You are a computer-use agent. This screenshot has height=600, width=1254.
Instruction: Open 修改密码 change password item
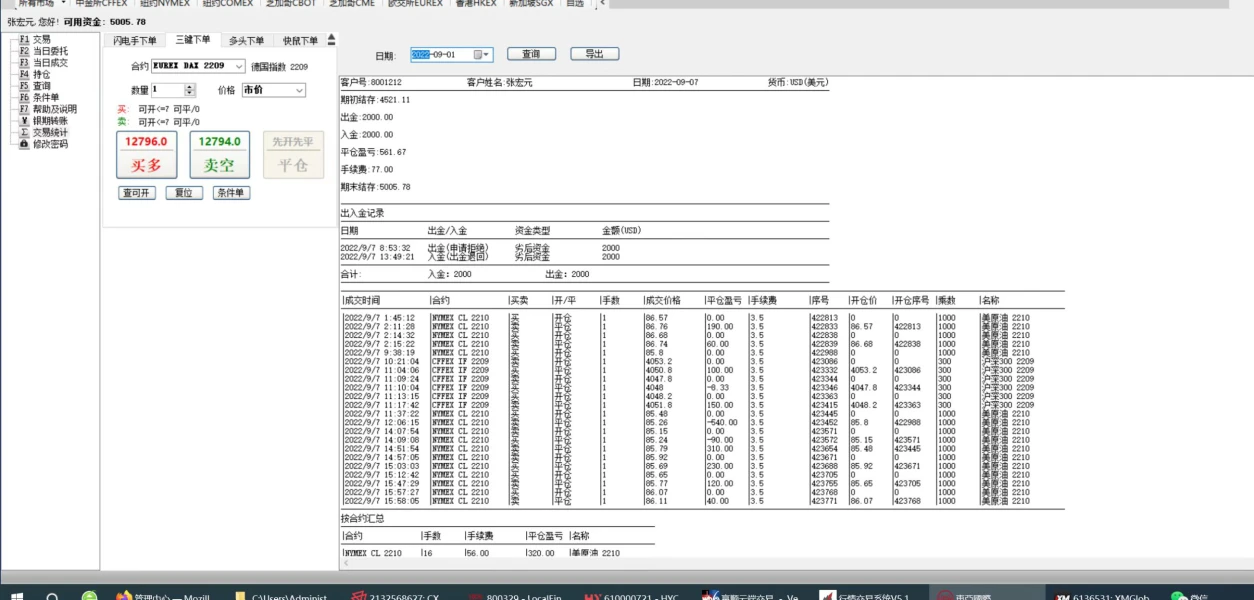click(49, 144)
